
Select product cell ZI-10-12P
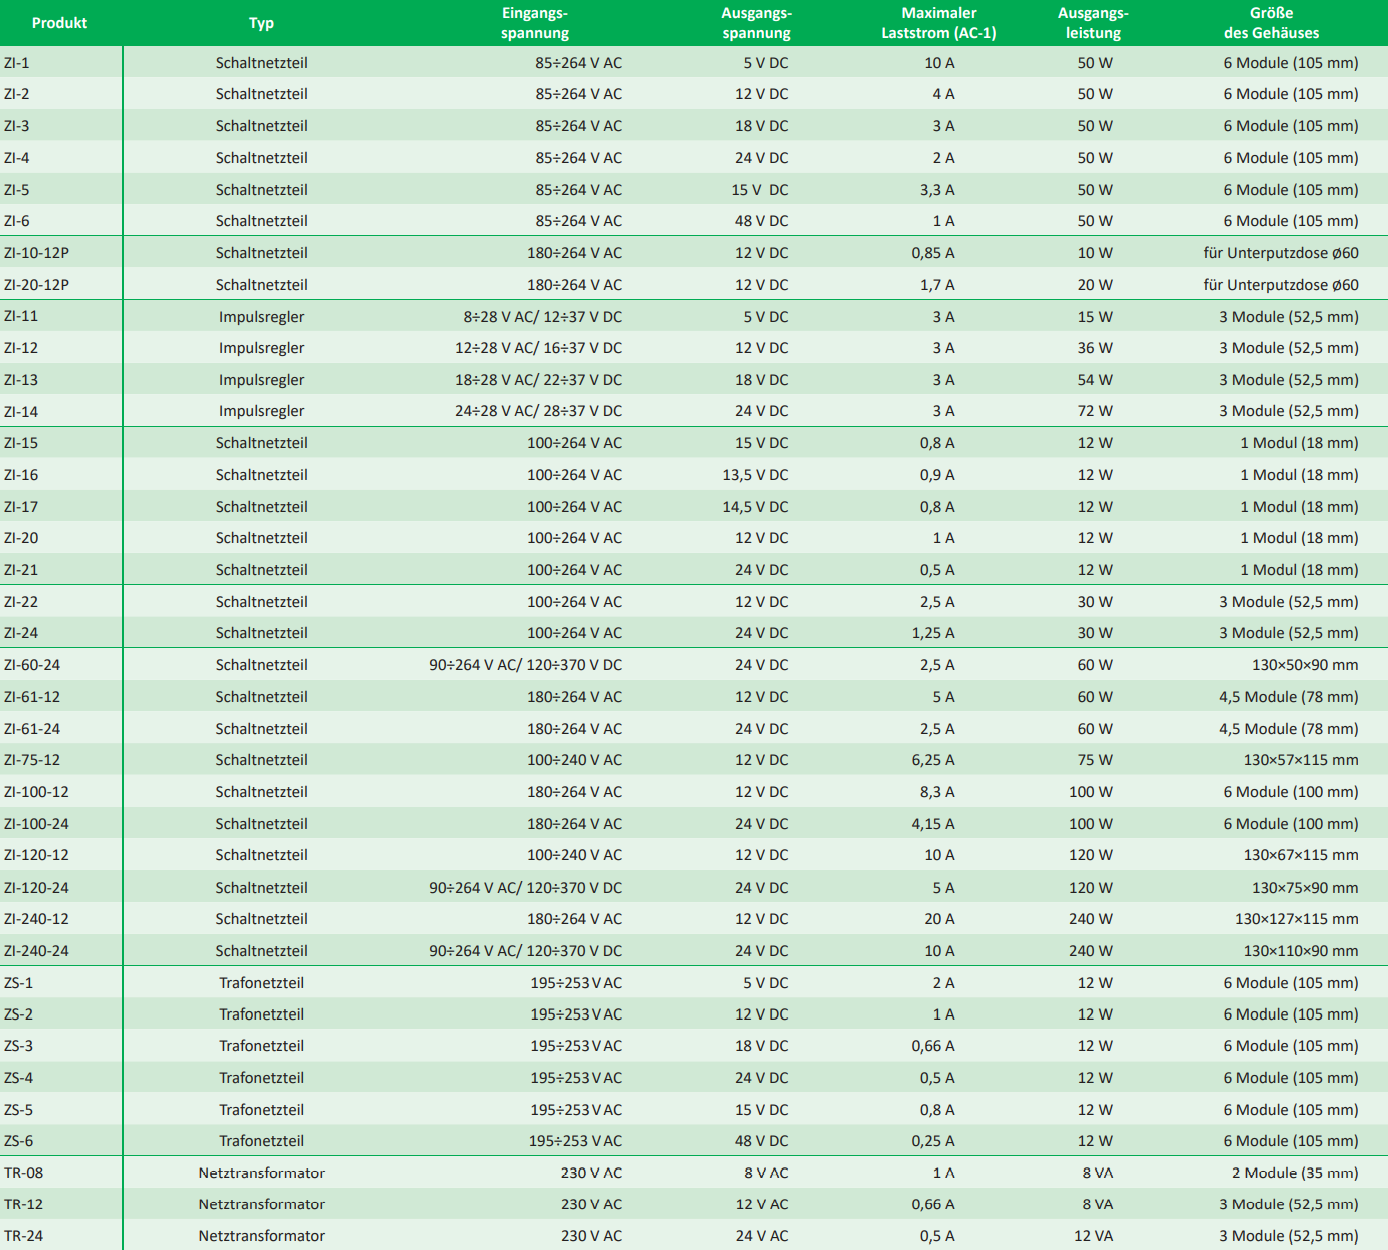pos(36,253)
